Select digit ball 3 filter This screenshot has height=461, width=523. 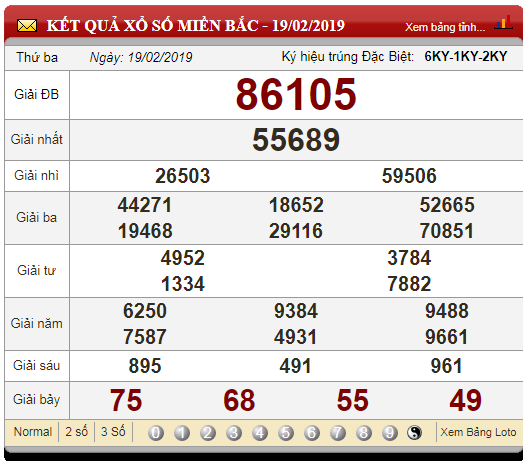pyautogui.click(x=234, y=433)
